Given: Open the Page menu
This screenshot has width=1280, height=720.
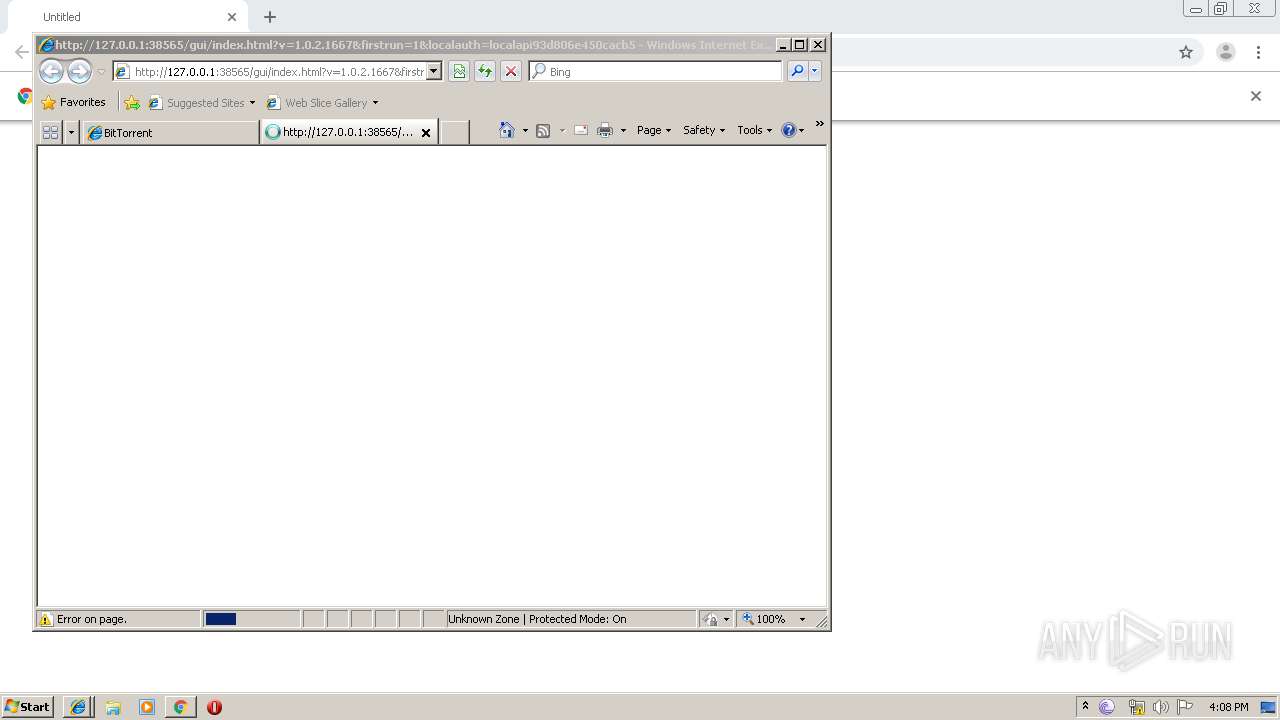Looking at the screenshot, I should pyautogui.click(x=654, y=130).
